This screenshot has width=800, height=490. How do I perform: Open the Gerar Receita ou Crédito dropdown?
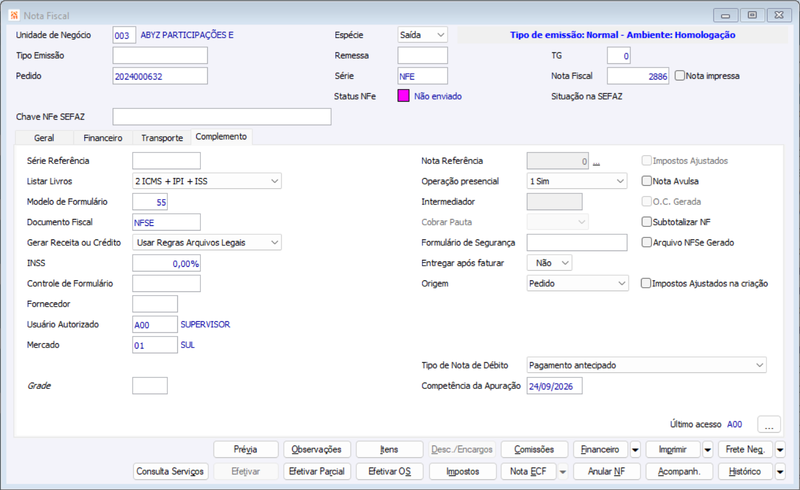pos(207,242)
